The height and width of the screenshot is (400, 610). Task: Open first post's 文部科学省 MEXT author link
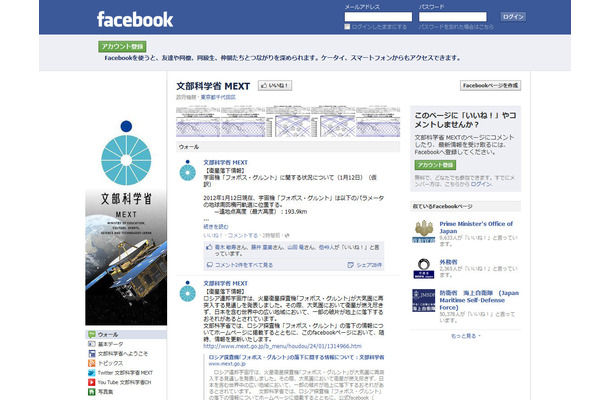point(225,163)
